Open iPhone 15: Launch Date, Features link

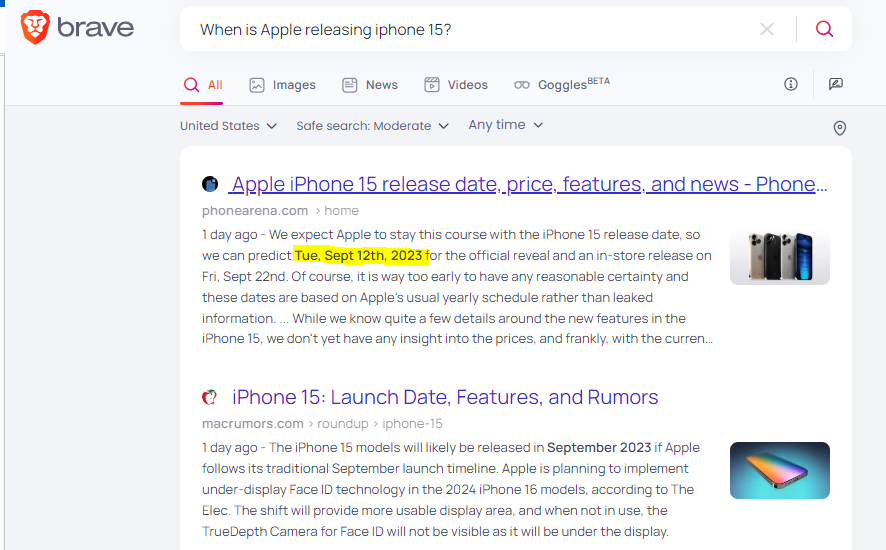coord(445,397)
